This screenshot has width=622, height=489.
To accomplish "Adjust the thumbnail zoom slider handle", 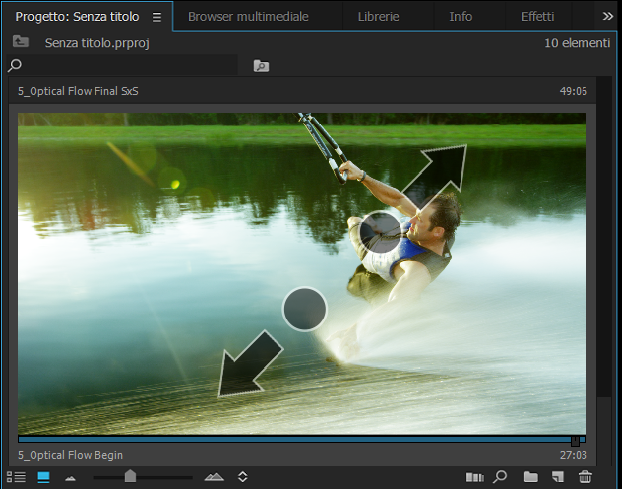I will 130,476.
